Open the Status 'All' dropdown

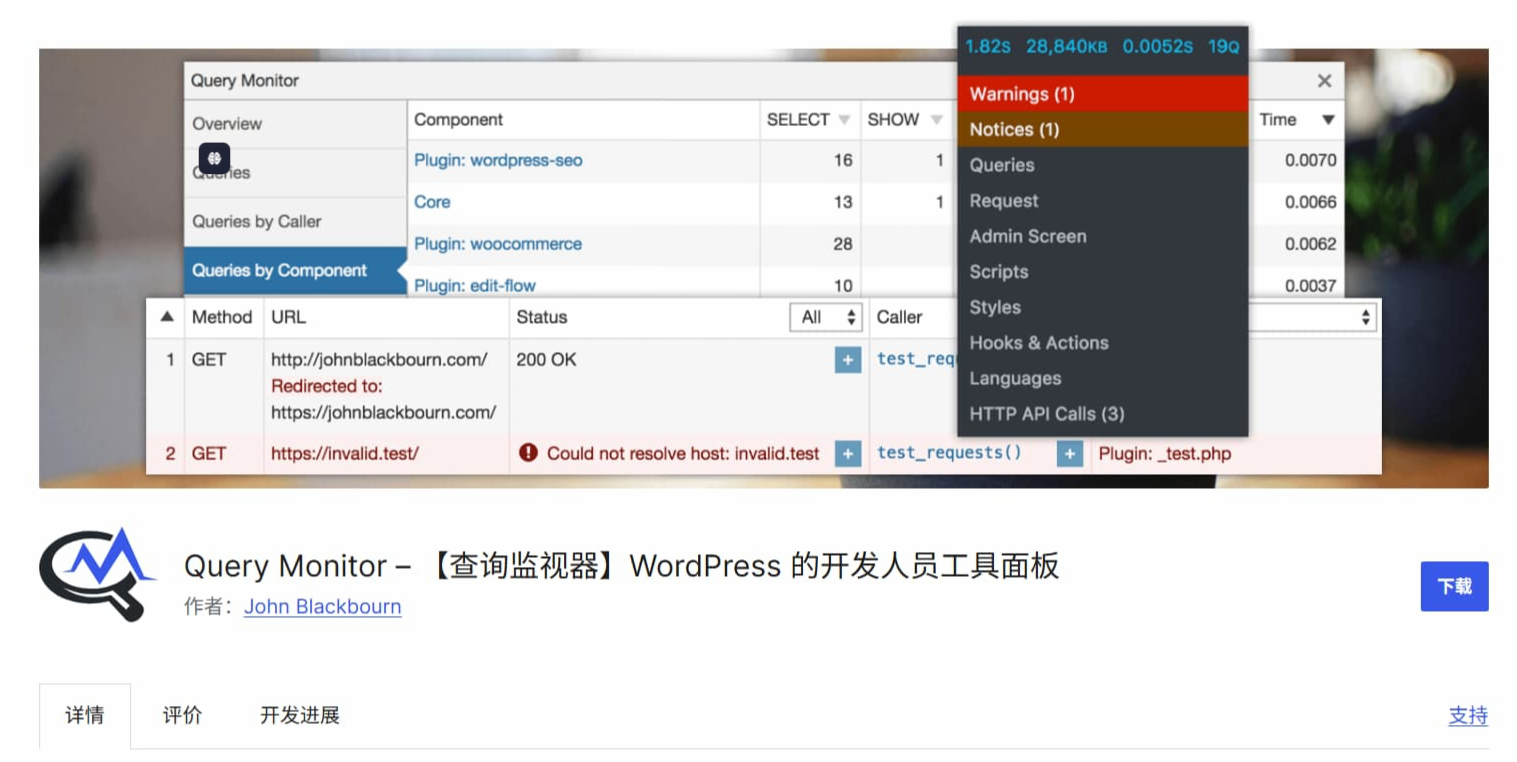click(830, 317)
